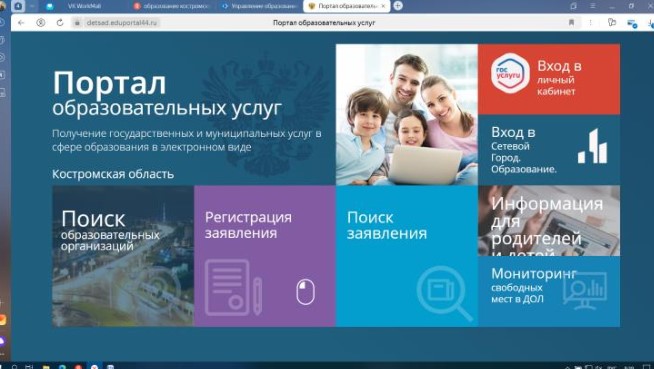The image size is (654, 369).
Task: Open the blue Поиск заявления tile
Action: 407,256
